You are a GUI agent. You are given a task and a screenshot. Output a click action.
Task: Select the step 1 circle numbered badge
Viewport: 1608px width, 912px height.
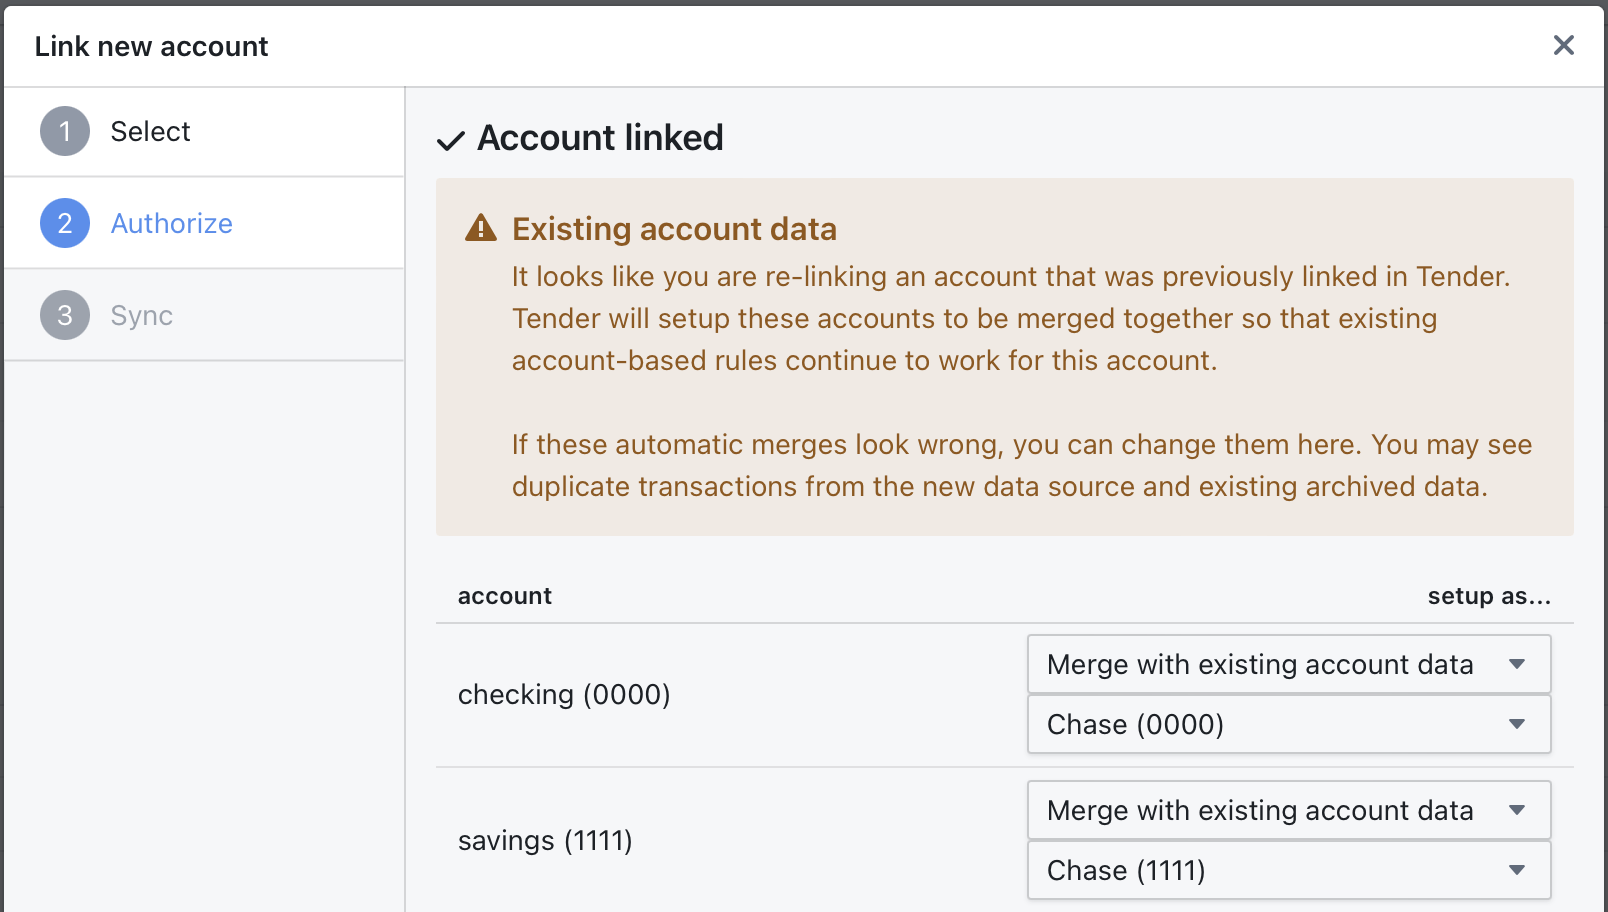(x=63, y=131)
